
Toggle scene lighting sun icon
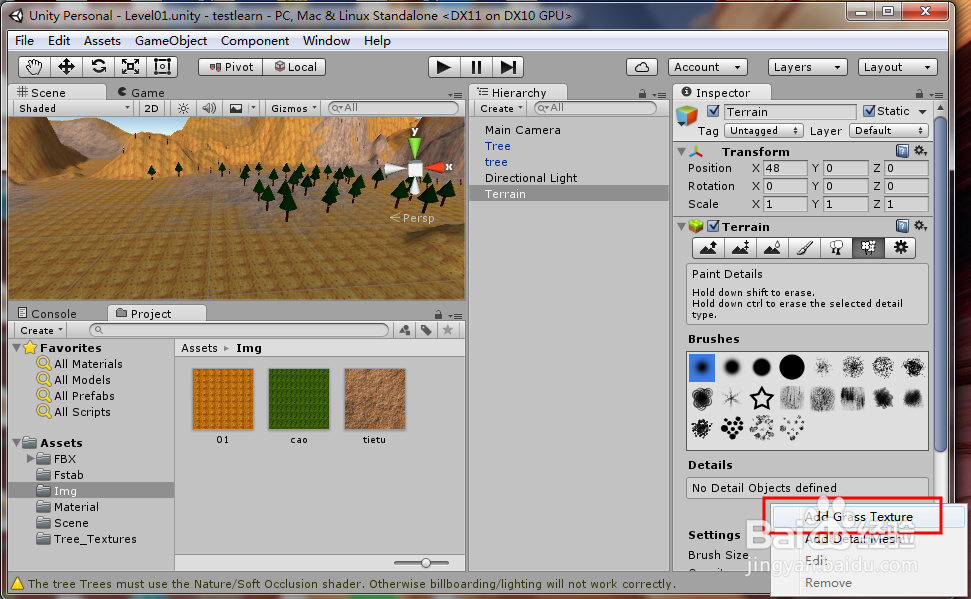point(183,108)
